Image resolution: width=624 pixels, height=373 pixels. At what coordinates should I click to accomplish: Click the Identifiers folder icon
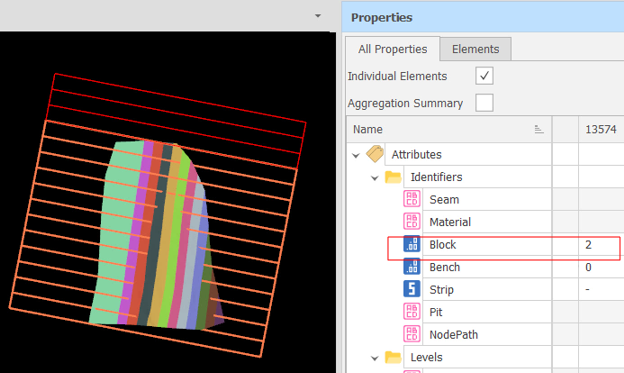[x=393, y=177]
